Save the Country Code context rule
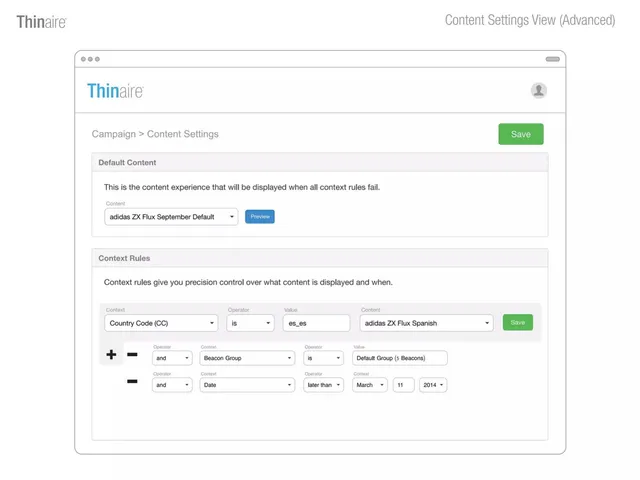Image resolution: width=640 pixels, height=480 pixels. (518, 322)
